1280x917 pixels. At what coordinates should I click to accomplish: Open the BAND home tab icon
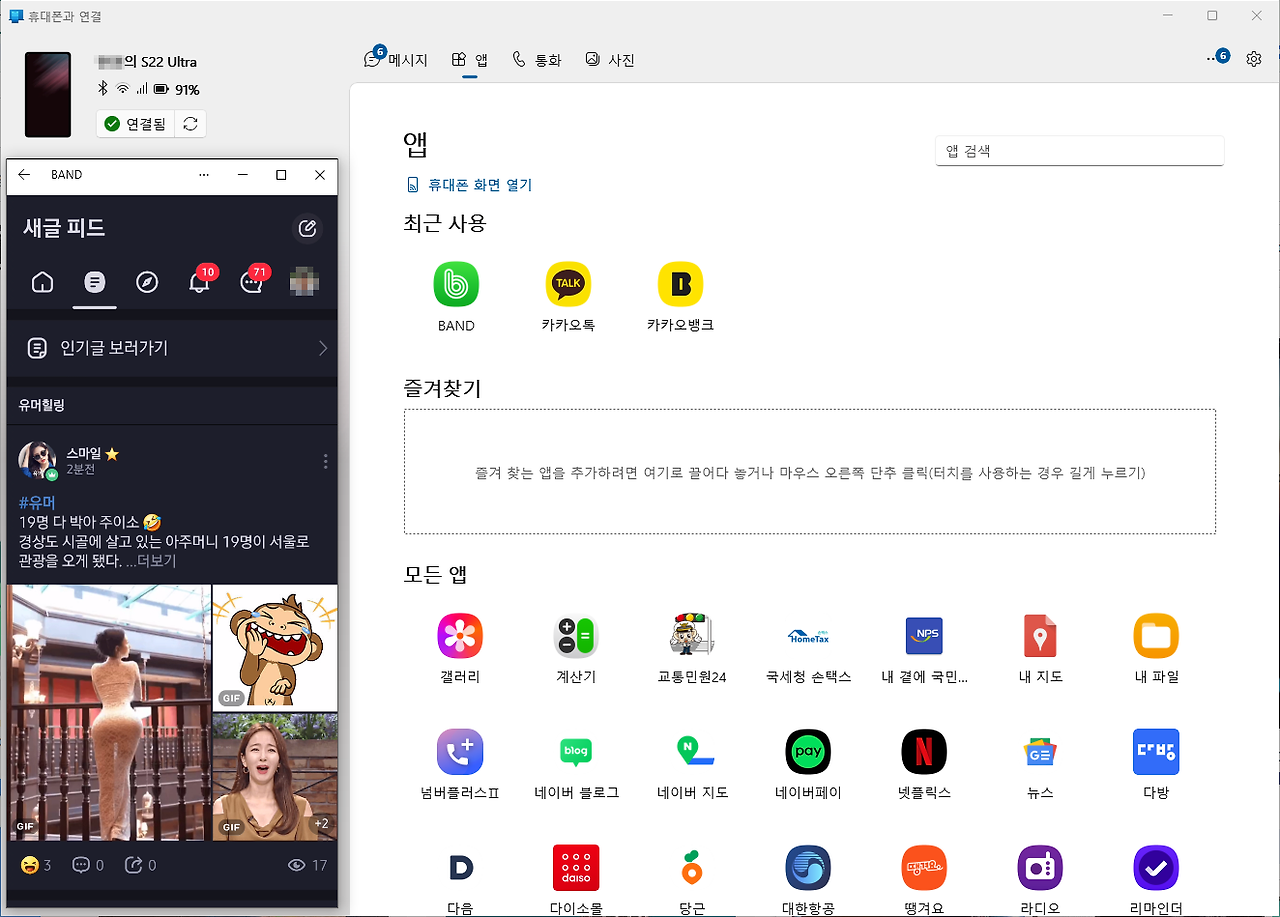pyautogui.click(x=42, y=283)
